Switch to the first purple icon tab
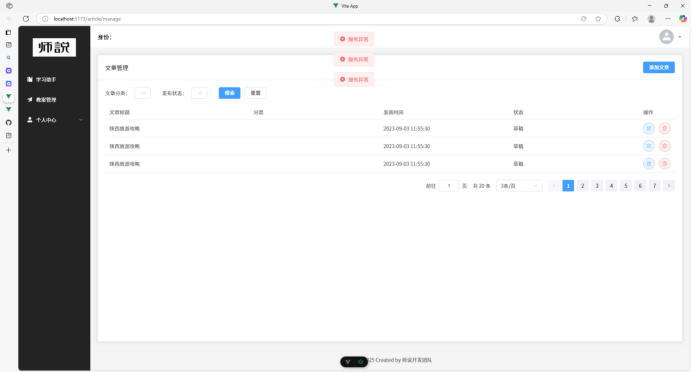Screen dimensions: 692x372 pos(8,71)
